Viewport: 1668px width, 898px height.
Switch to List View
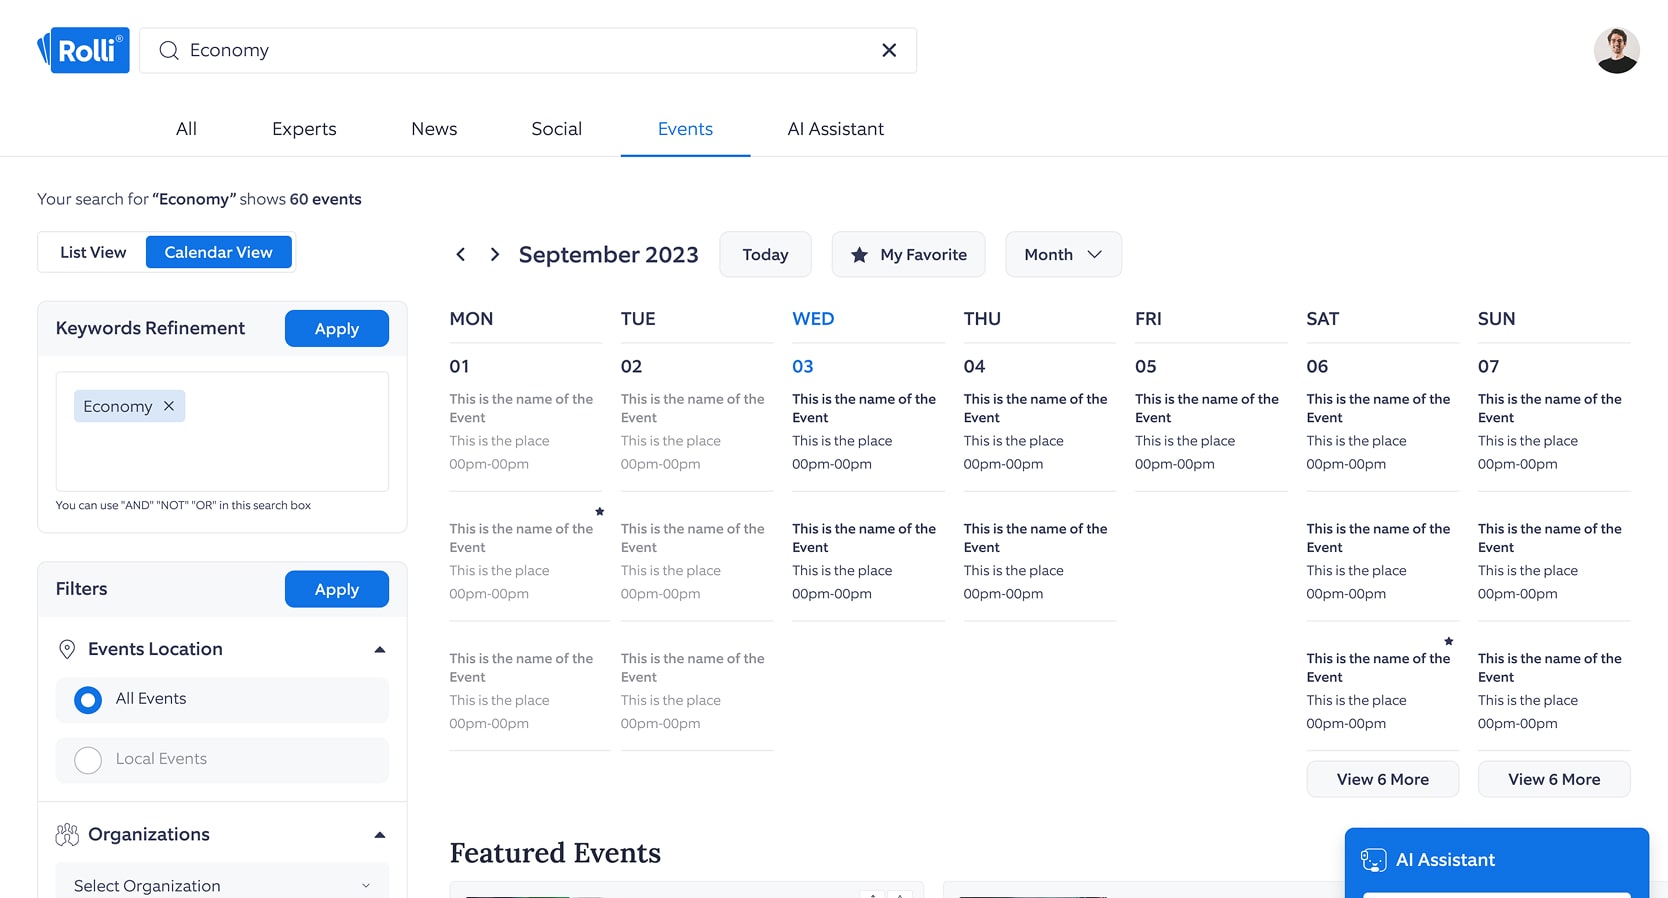93,252
